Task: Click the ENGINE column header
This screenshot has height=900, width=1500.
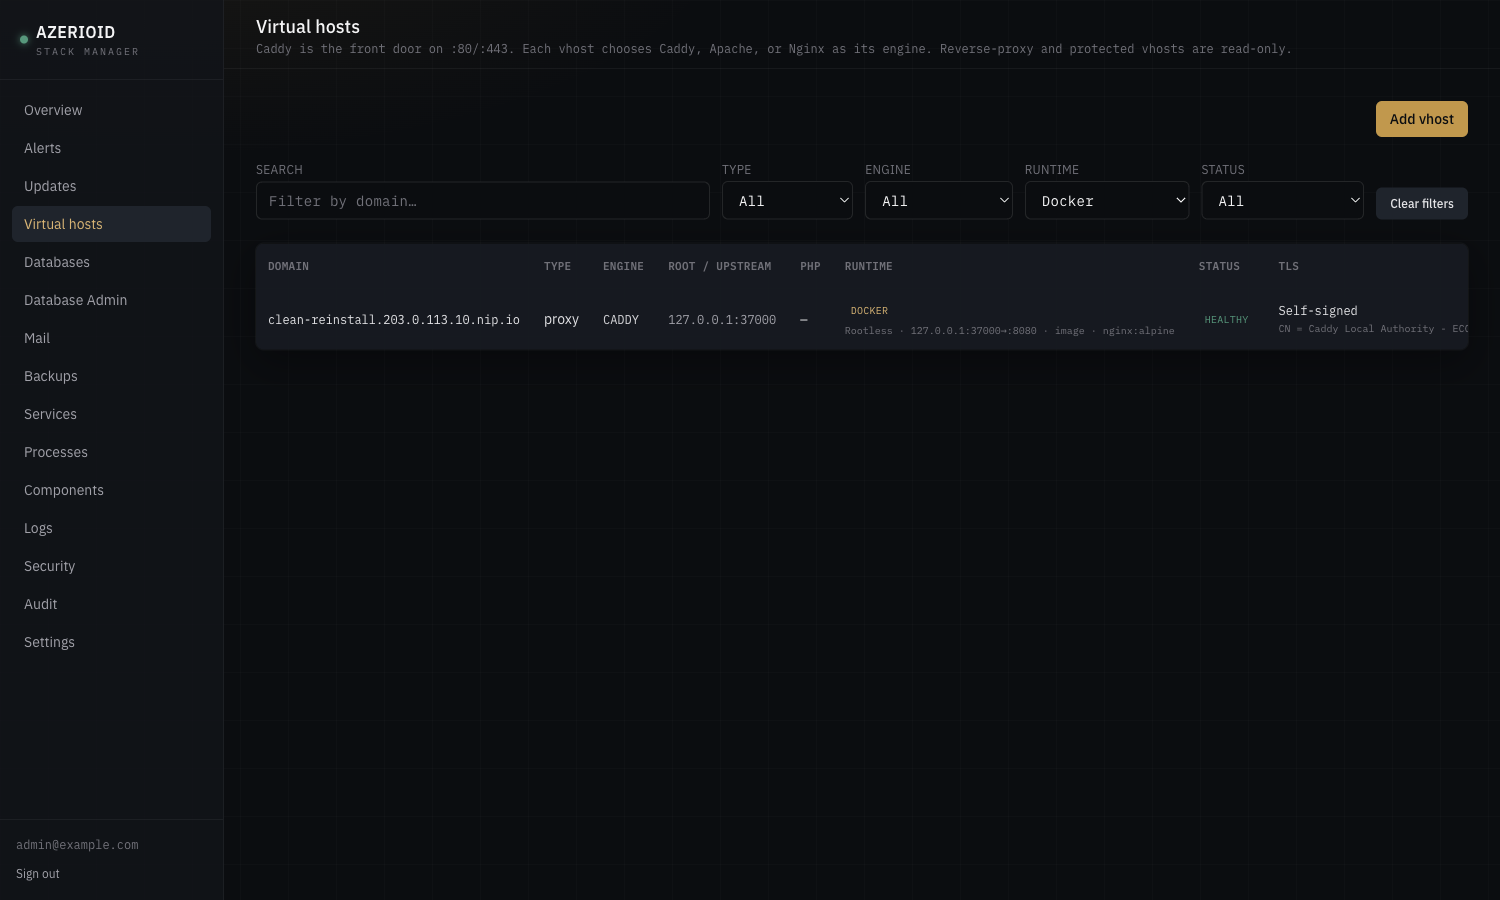Action: pyautogui.click(x=623, y=267)
